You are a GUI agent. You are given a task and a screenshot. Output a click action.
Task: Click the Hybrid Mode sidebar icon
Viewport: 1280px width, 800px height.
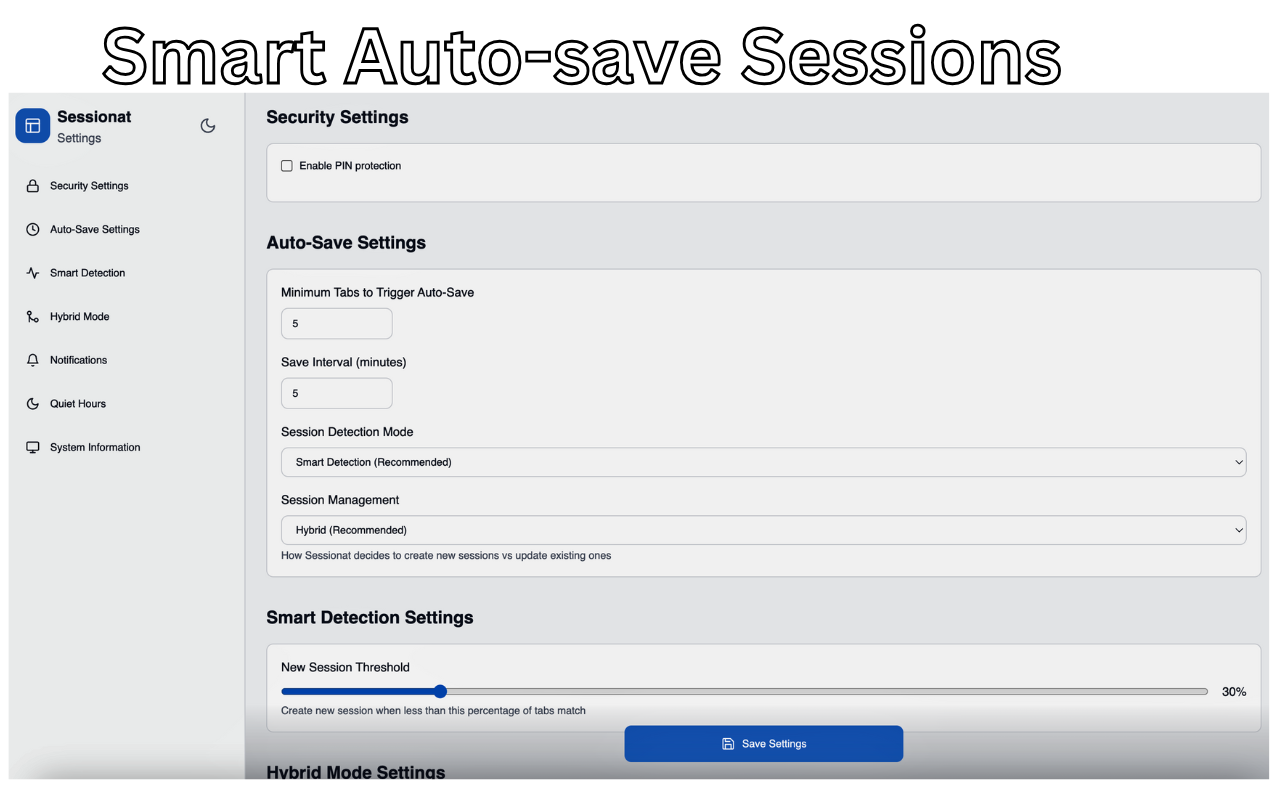click(33, 316)
